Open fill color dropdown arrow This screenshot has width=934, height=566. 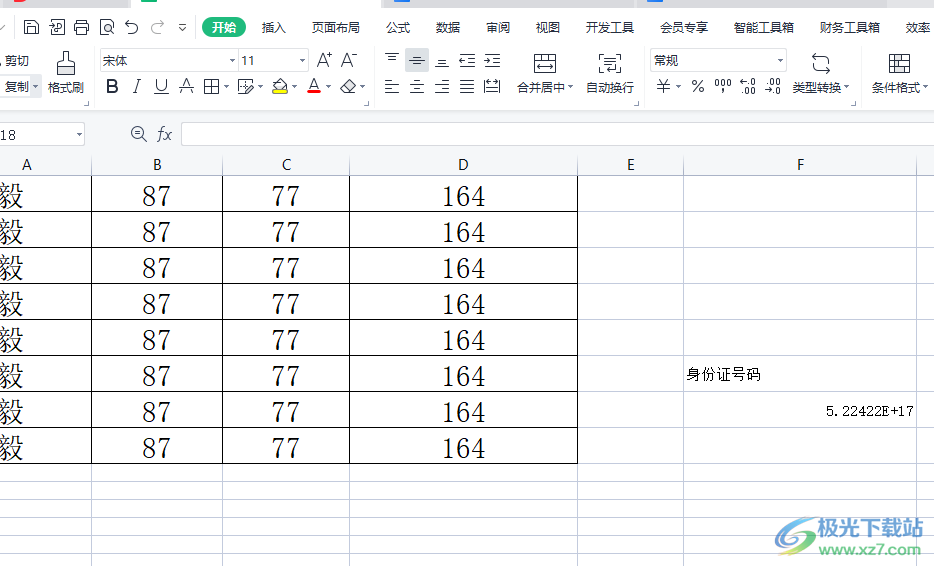click(x=295, y=87)
